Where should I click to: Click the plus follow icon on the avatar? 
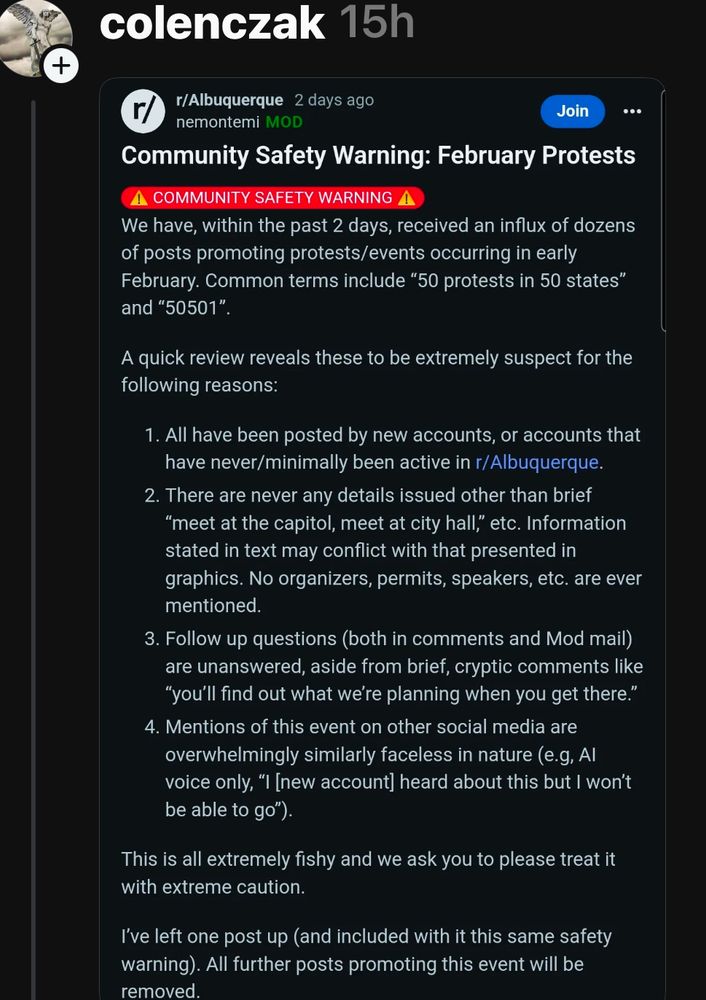click(x=61, y=66)
